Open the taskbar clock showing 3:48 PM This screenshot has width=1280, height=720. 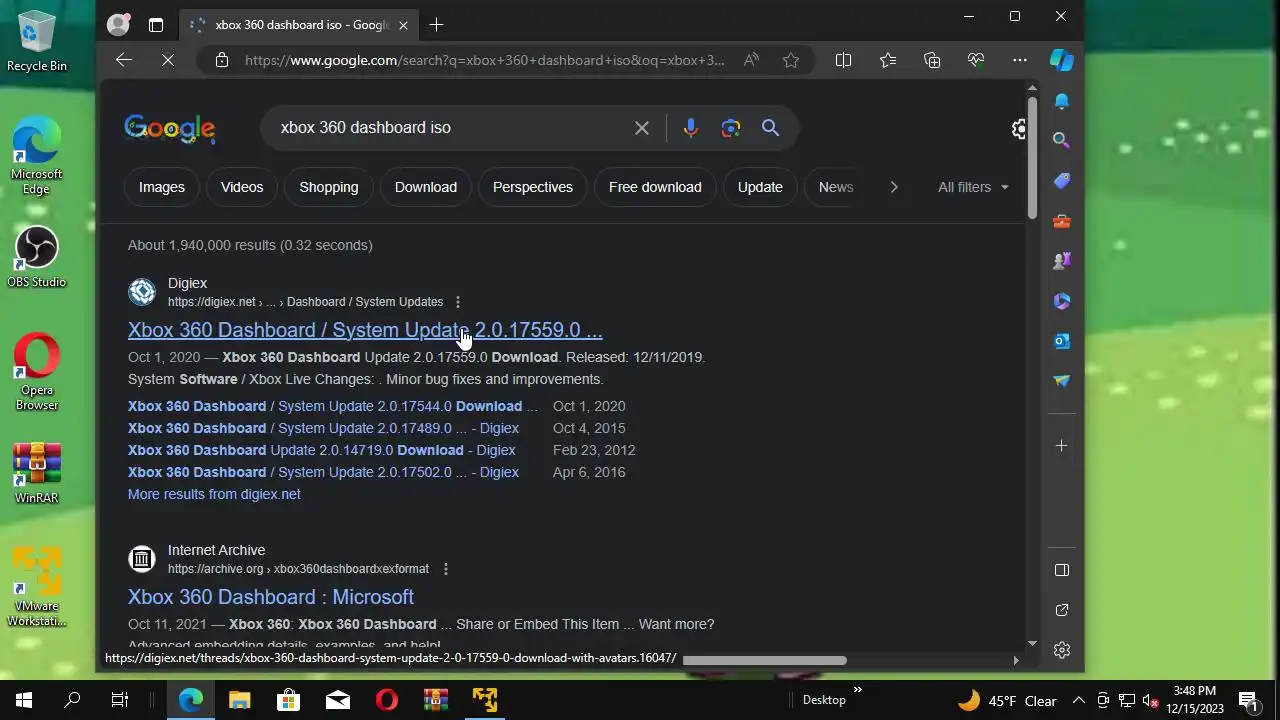point(1195,700)
